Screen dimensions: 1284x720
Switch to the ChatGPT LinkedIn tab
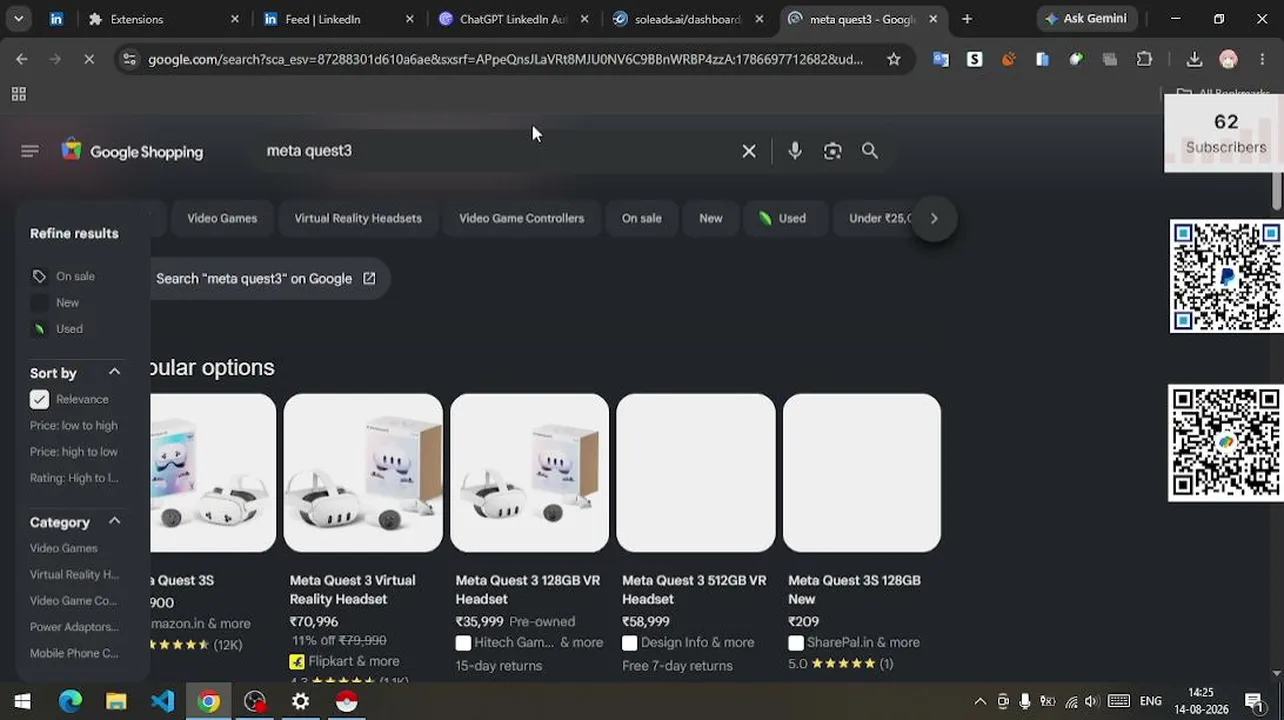pos(514,19)
